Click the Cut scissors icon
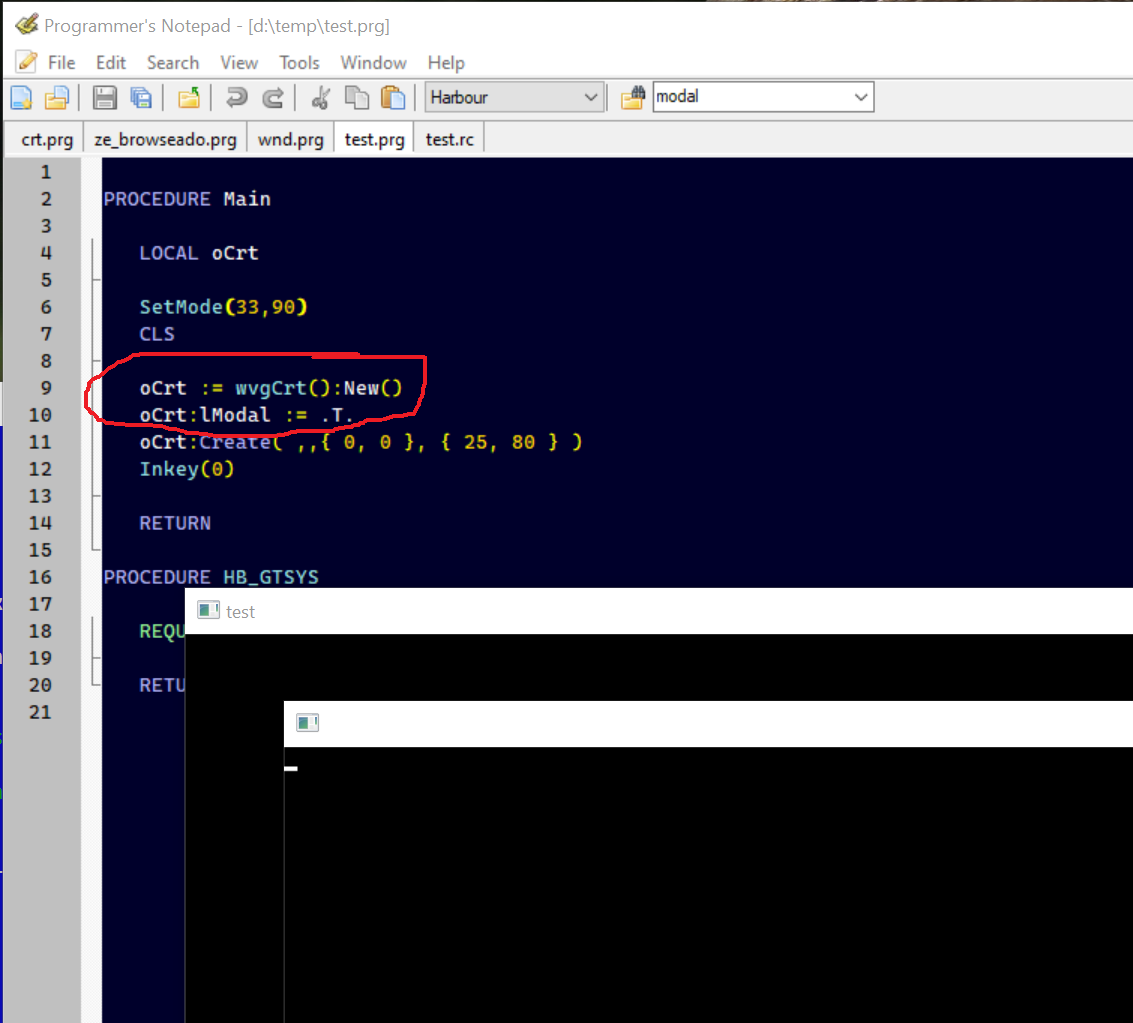 (x=321, y=97)
